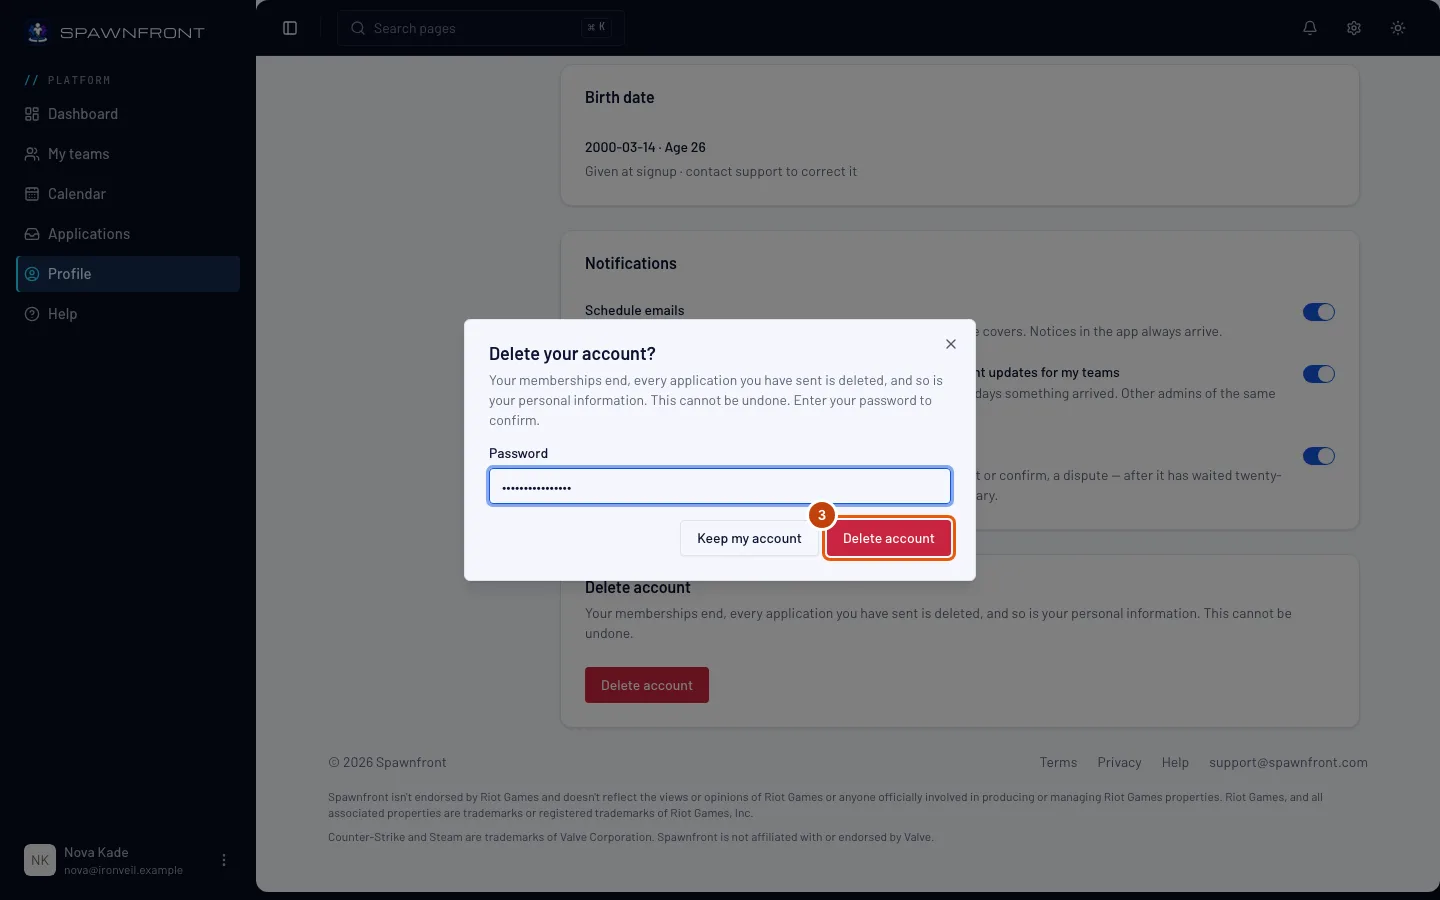Click the © 2026 Spawnfront text

387,762
